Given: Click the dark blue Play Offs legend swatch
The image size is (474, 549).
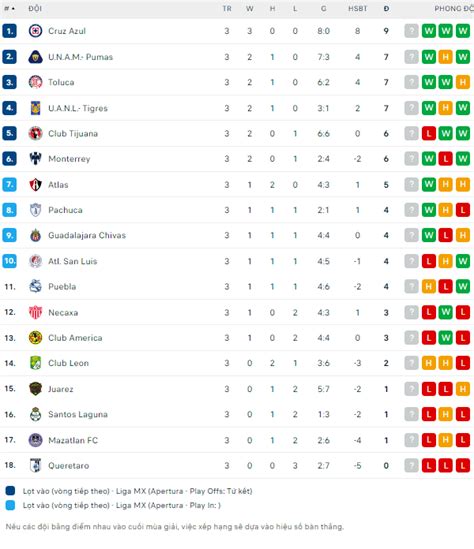Looking at the screenshot, I should coord(10,491).
